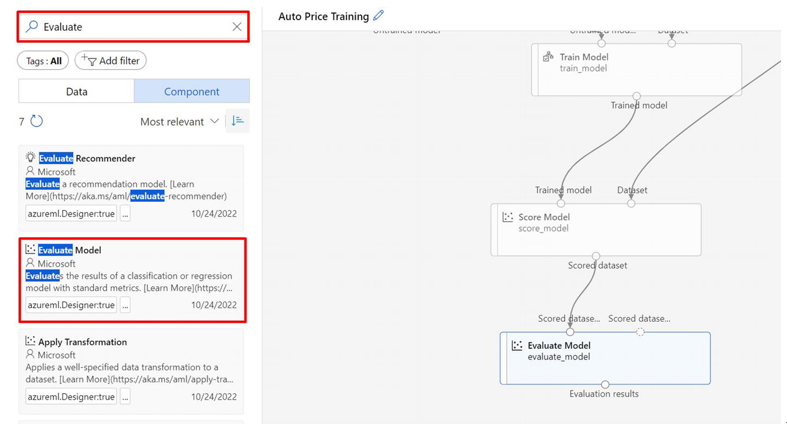The image size is (787, 432).
Task: Expand more tags on Evaluate Model card
Action: pyautogui.click(x=125, y=305)
